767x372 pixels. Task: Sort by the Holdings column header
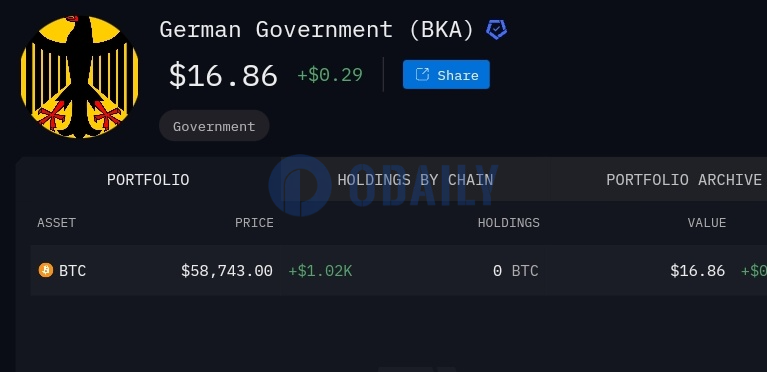[x=509, y=223]
